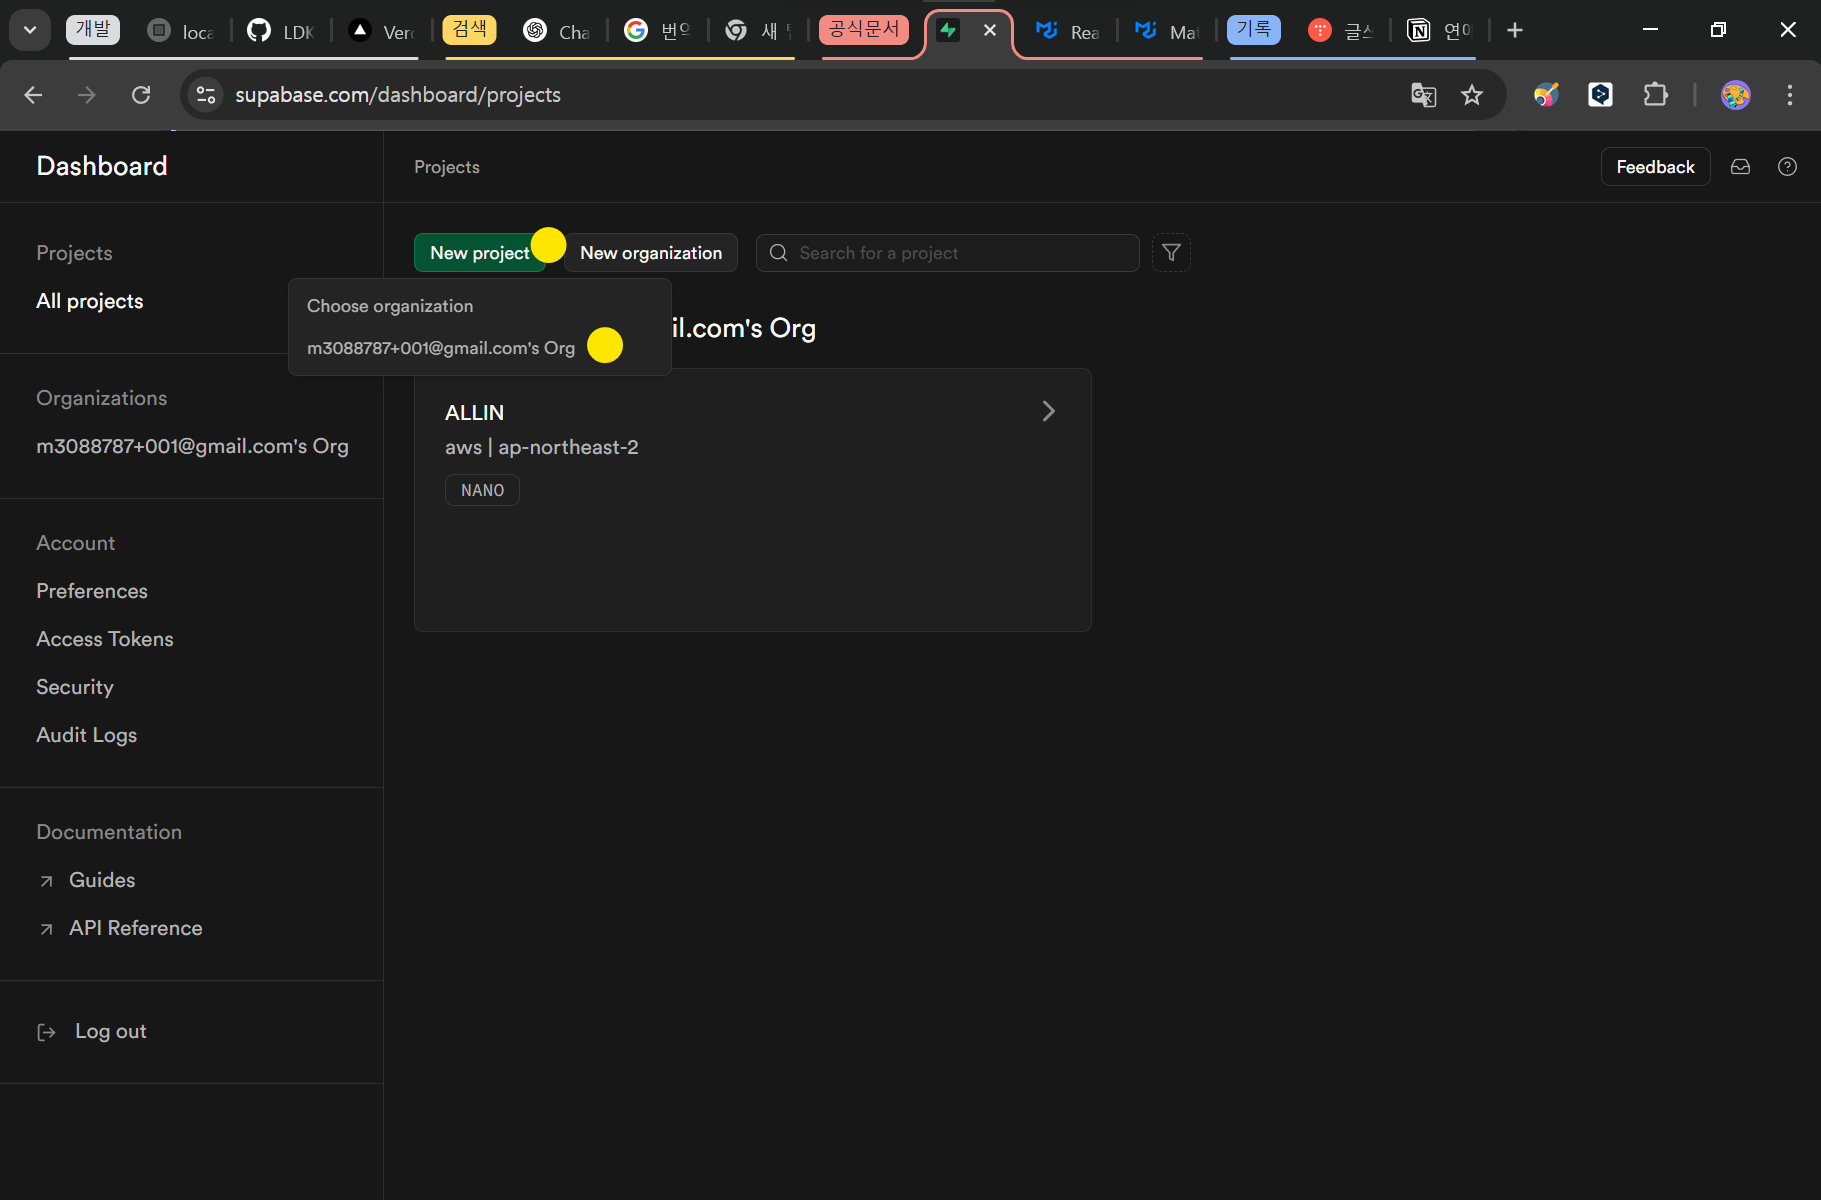The width and height of the screenshot is (1821, 1200).
Task: Click the Feedback button
Action: pyautogui.click(x=1655, y=167)
